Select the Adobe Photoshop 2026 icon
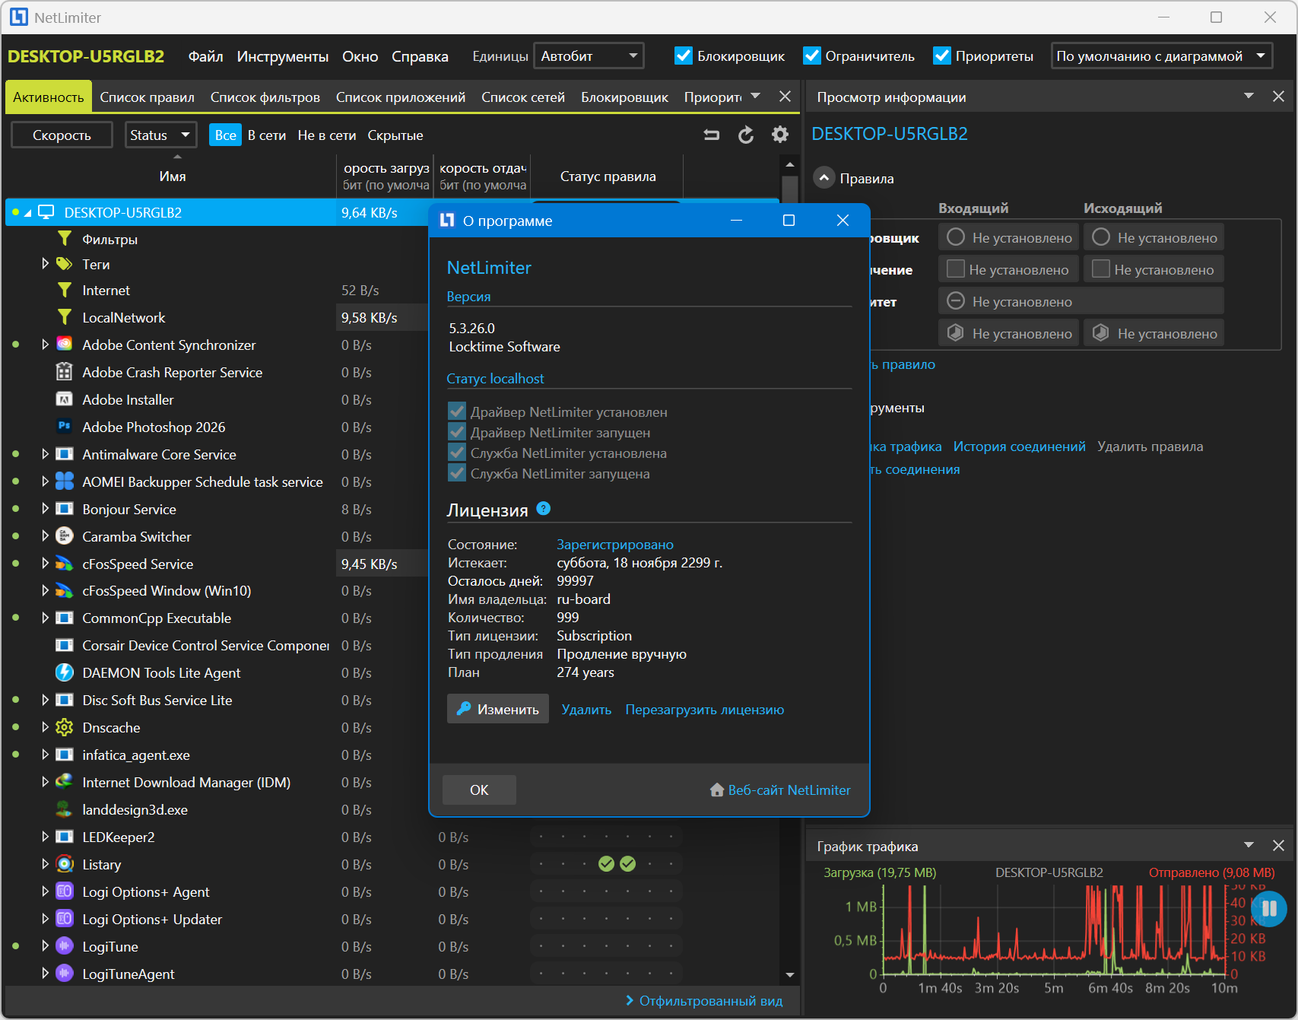This screenshot has height=1020, width=1298. 64,427
